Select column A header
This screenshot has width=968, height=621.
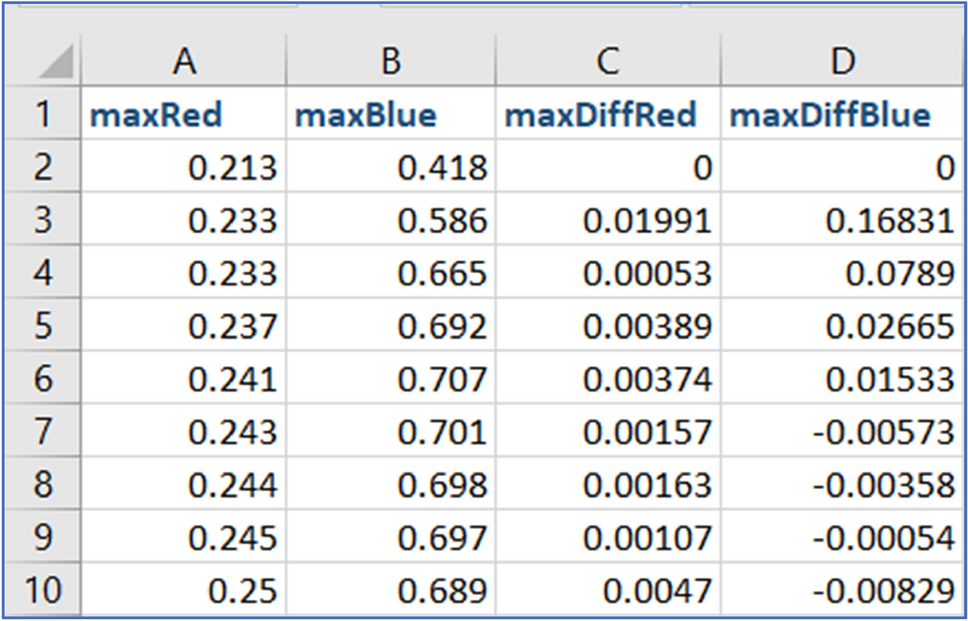pyautogui.click(x=183, y=62)
